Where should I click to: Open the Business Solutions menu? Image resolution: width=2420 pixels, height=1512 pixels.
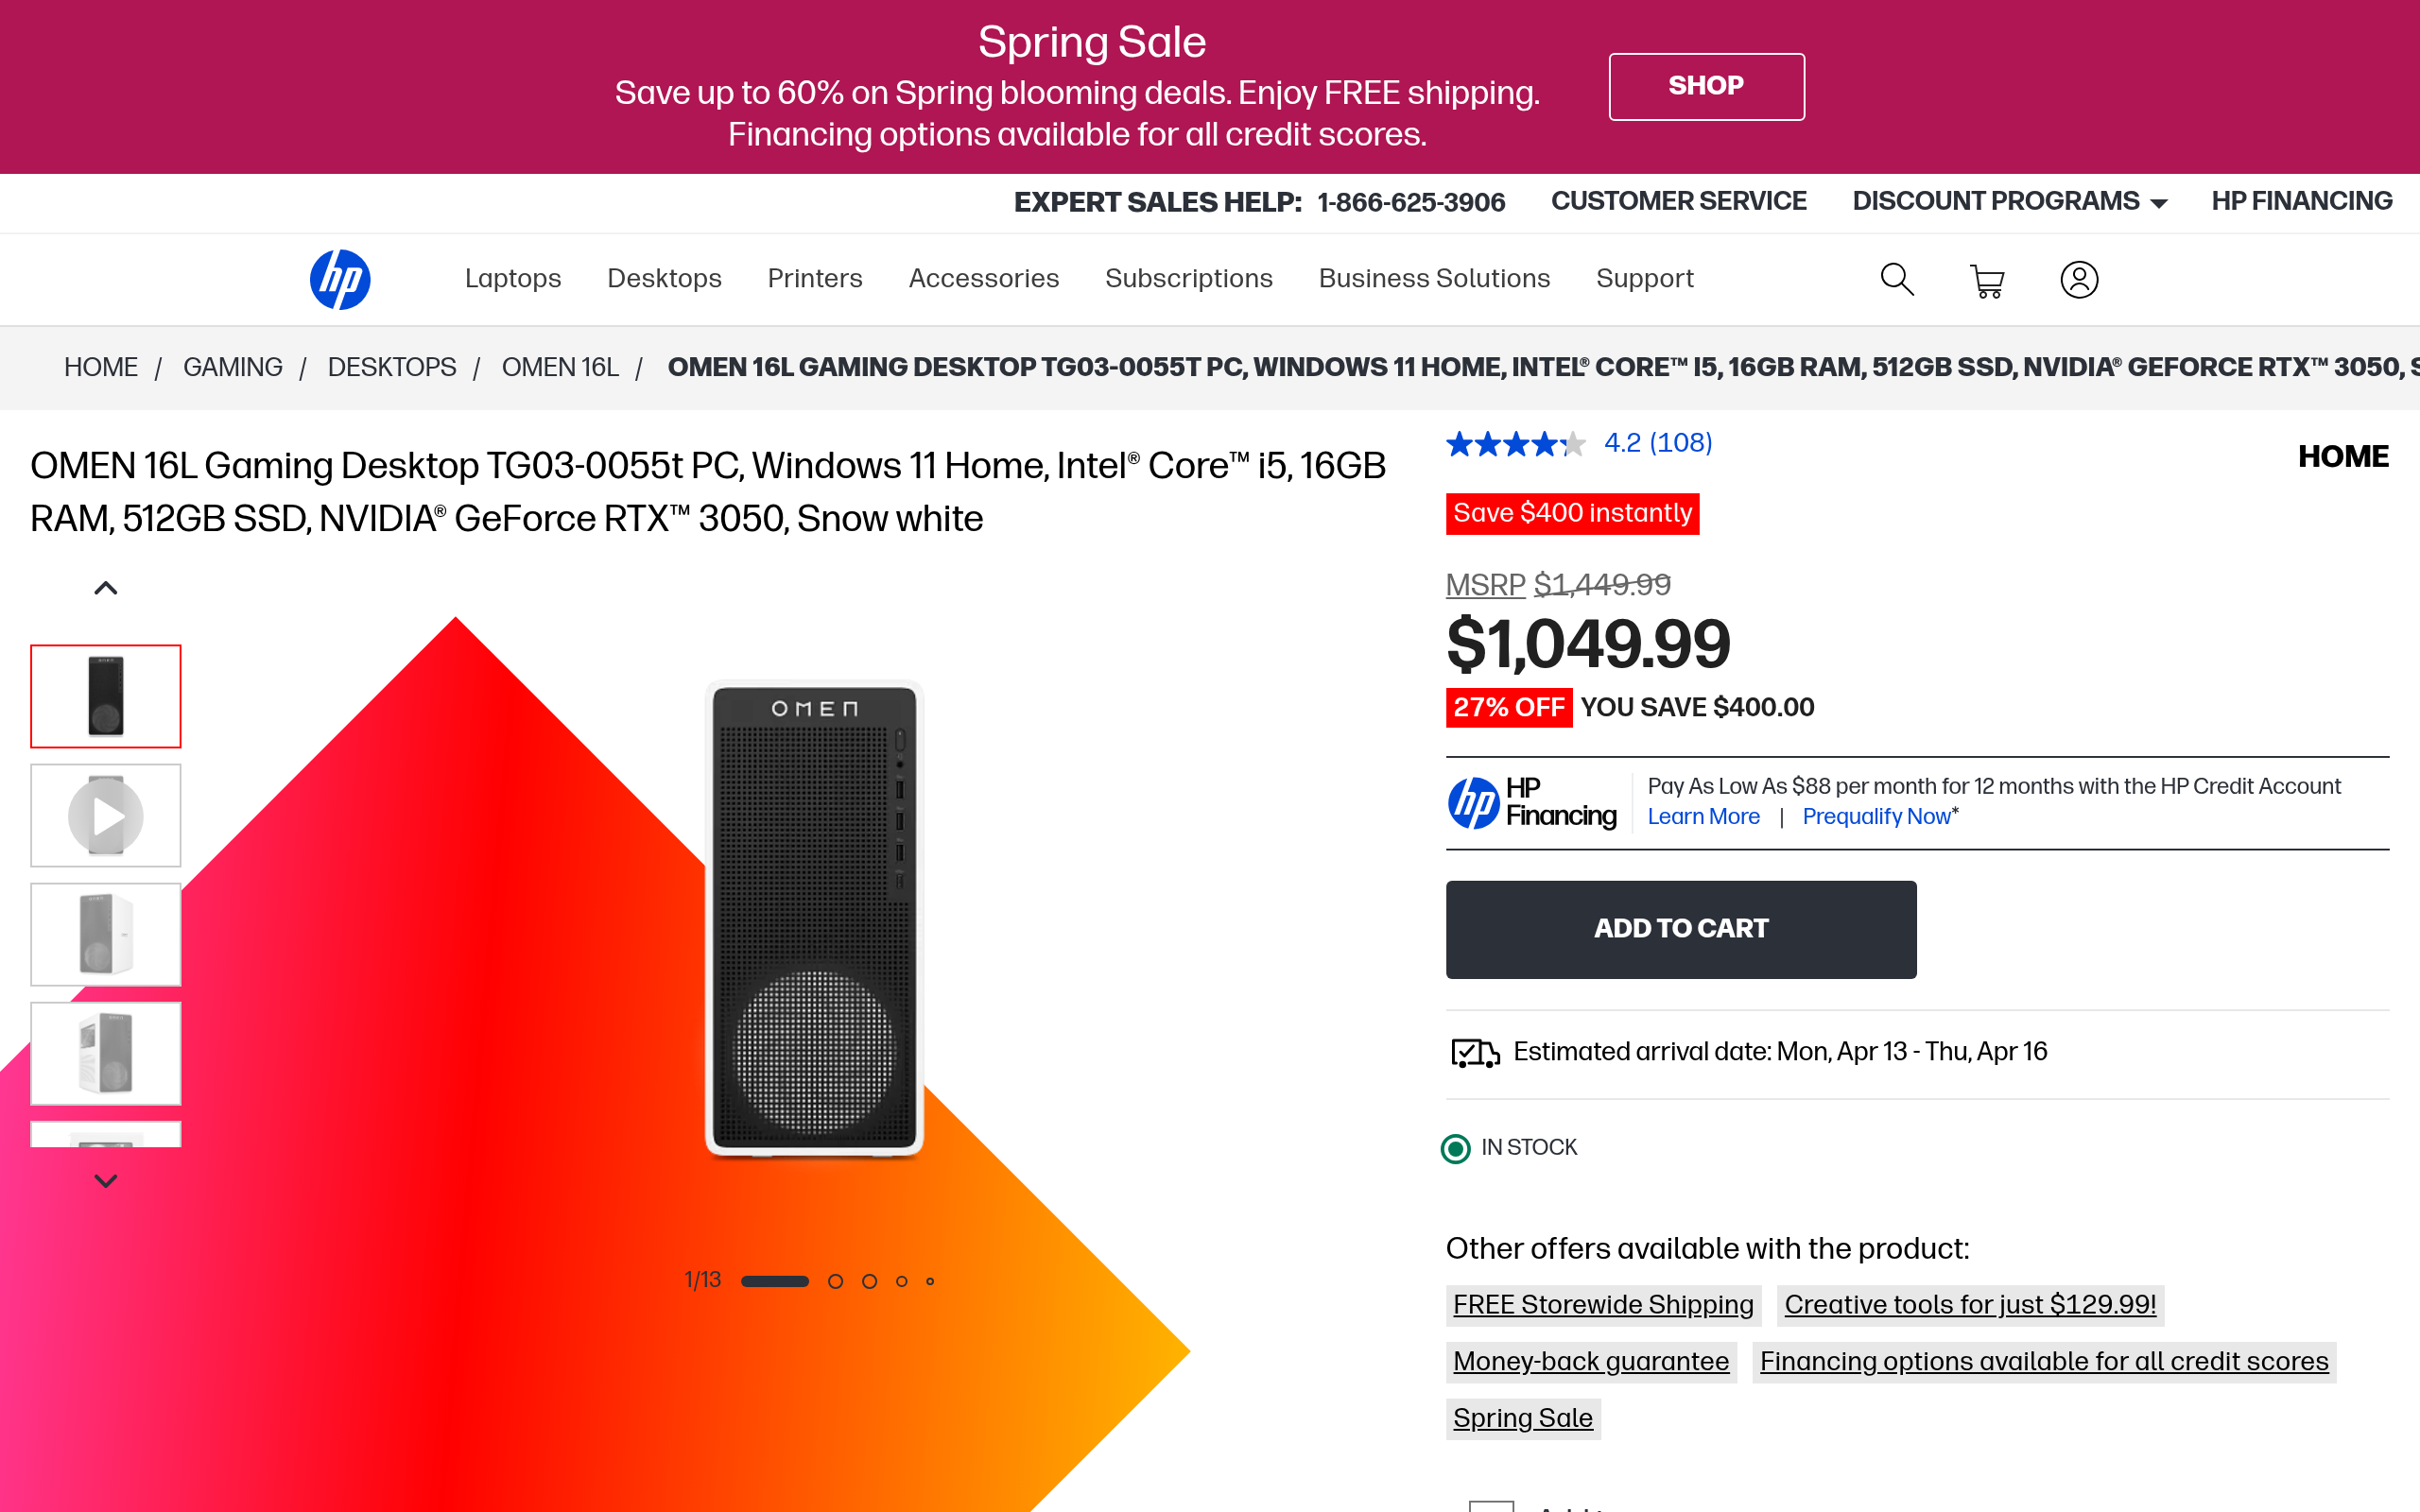pos(1434,279)
